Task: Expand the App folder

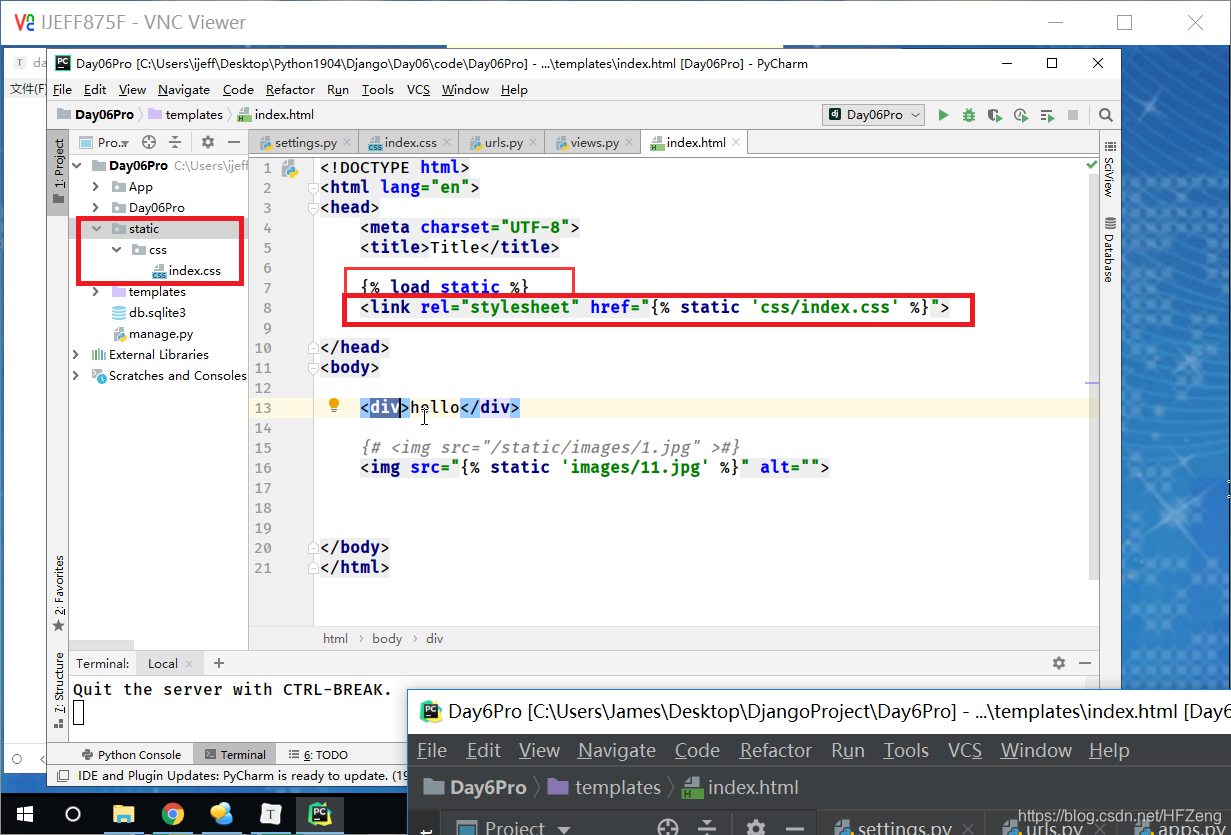Action: 96,187
